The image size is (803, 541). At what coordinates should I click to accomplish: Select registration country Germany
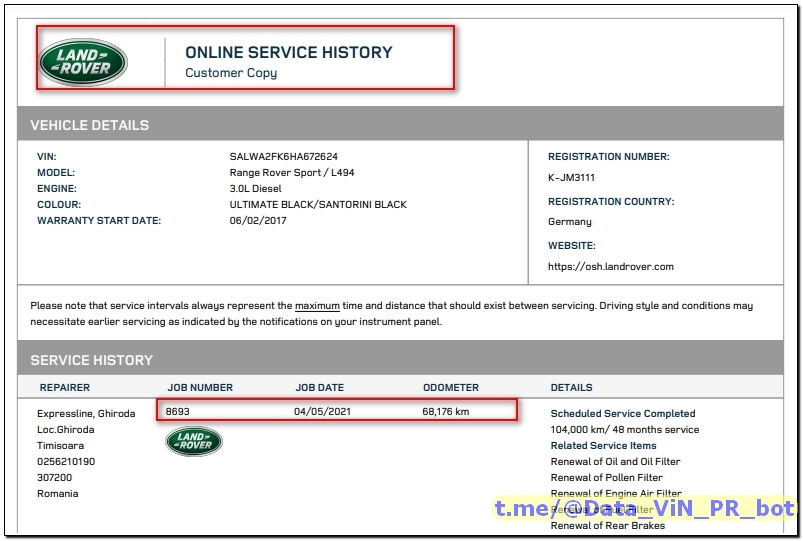click(569, 222)
